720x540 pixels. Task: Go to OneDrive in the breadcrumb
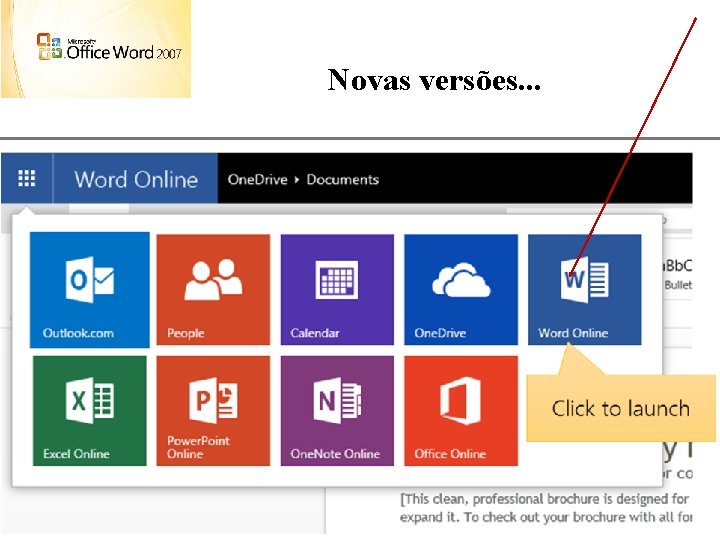(x=257, y=180)
